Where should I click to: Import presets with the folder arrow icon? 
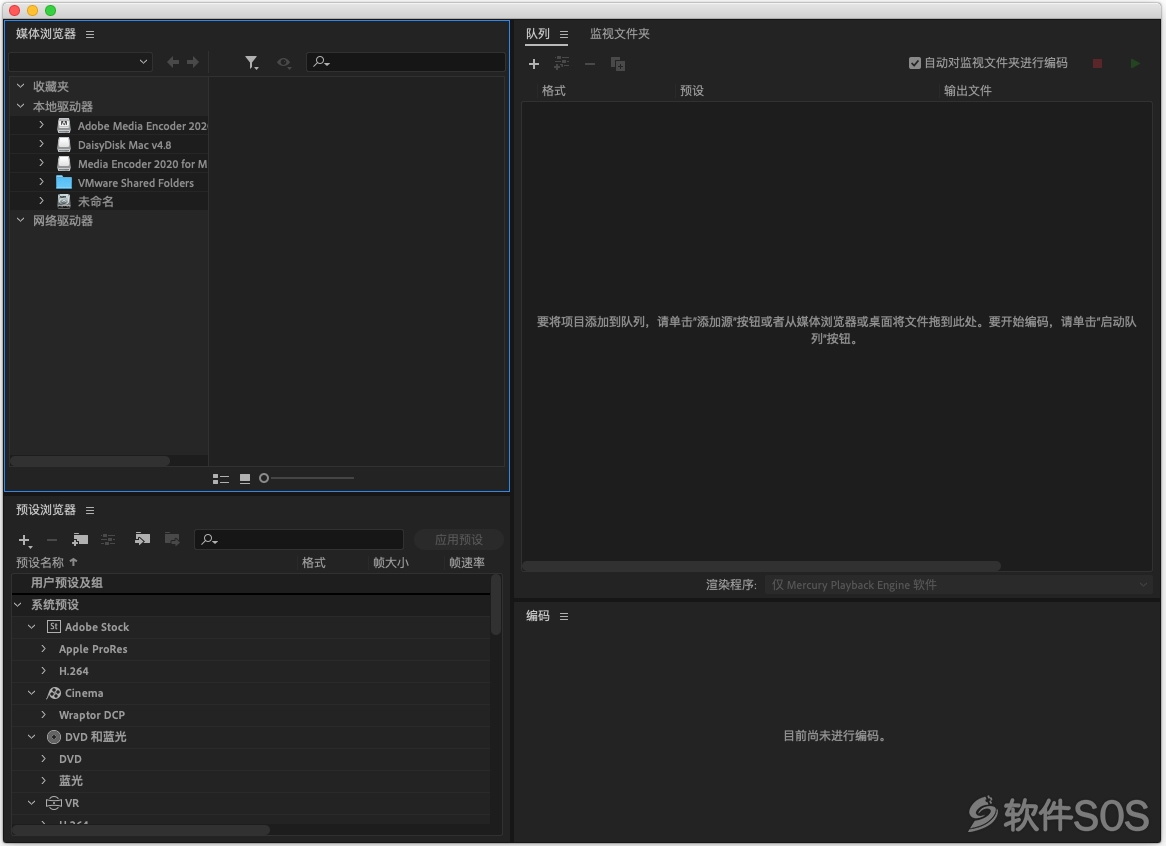pyautogui.click(x=142, y=539)
